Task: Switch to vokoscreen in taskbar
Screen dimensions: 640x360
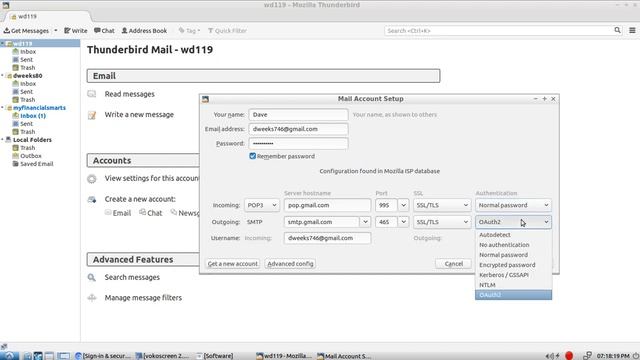Action: coord(163,356)
